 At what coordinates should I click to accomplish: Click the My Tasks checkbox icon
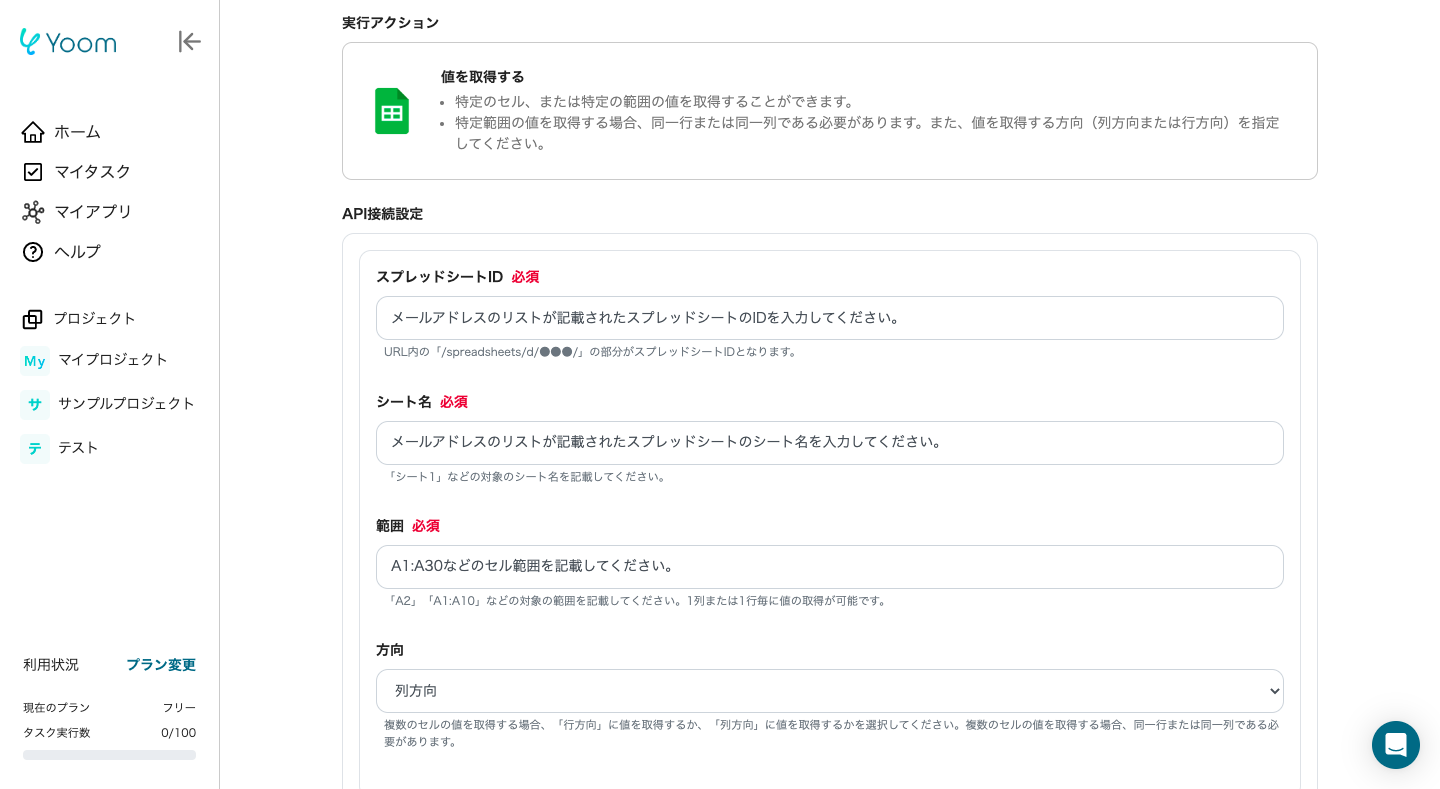click(x=33, y=172)
